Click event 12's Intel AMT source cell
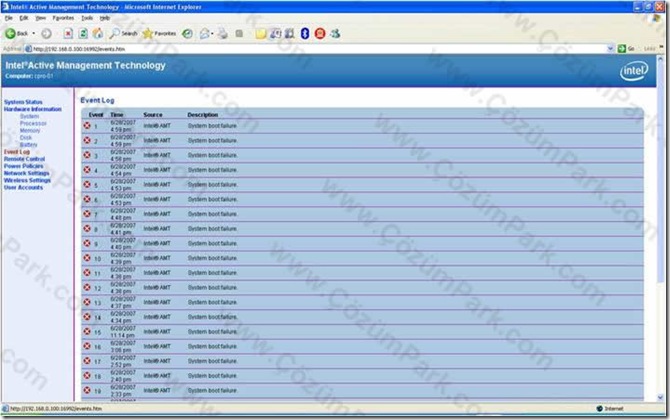 157,288
